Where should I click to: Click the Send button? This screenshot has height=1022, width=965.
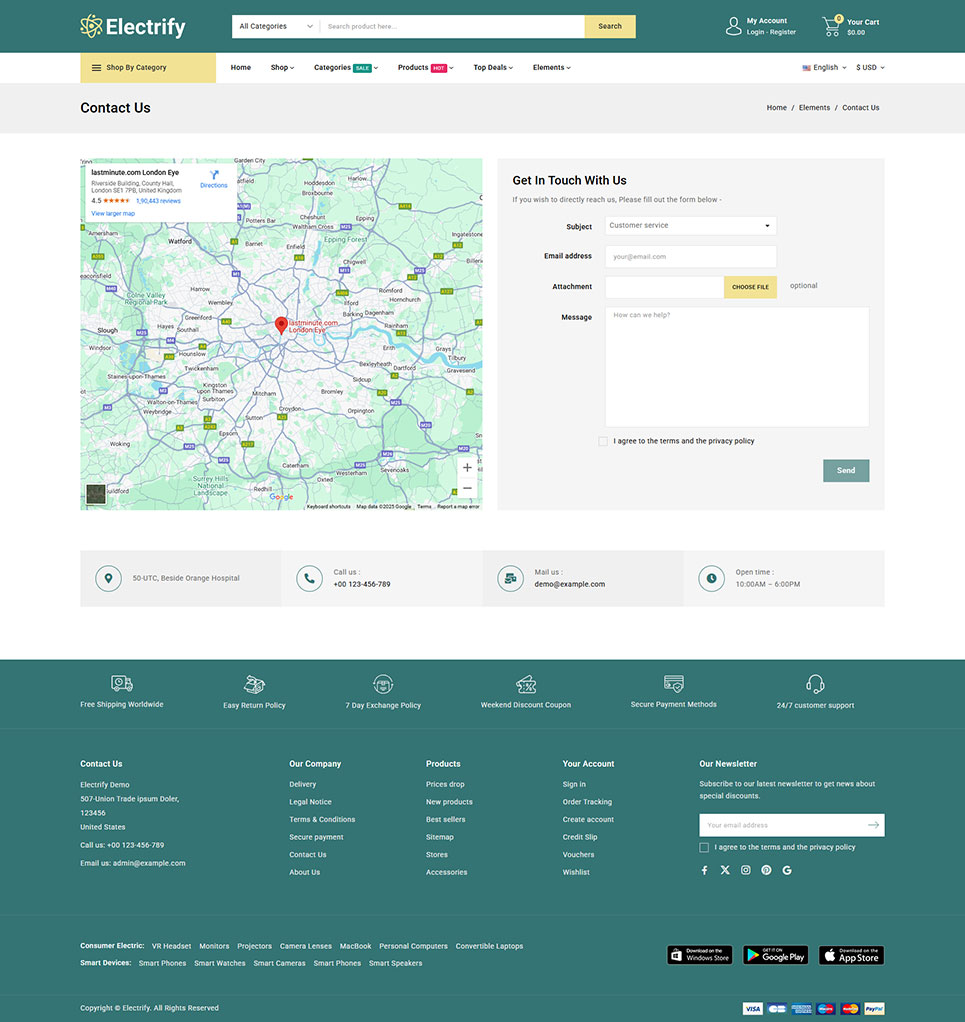846,471
